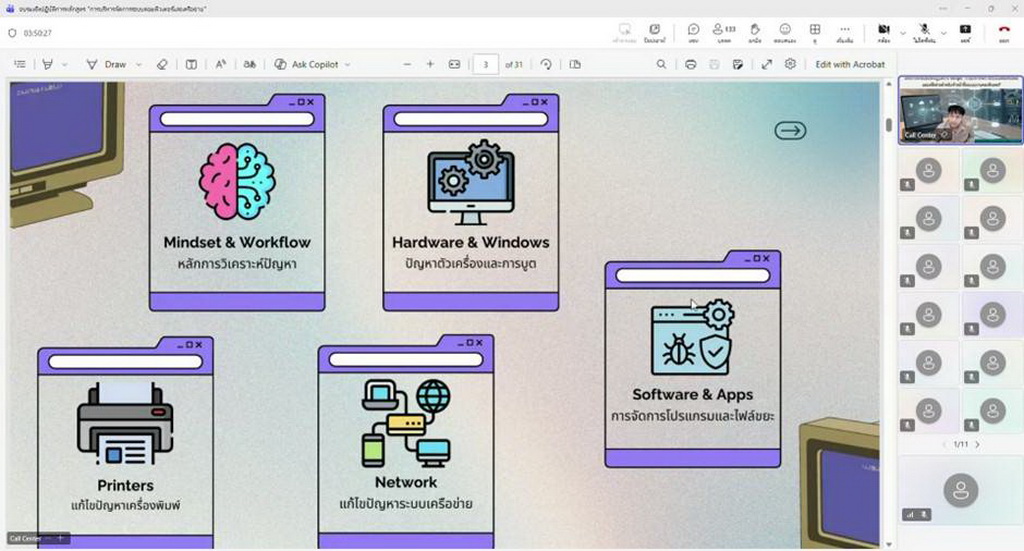Expand the Ask Copilot dropdown arrow
This screenshot has width=1024, height=551.
coord(348,64)
